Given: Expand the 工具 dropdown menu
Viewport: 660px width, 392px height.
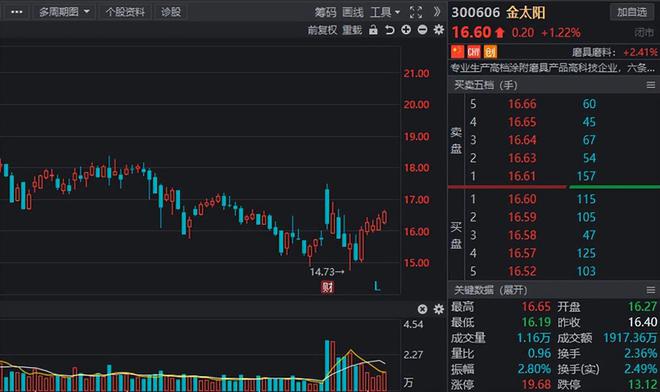Looking at the screenshot, I should (x=385, y=12).
